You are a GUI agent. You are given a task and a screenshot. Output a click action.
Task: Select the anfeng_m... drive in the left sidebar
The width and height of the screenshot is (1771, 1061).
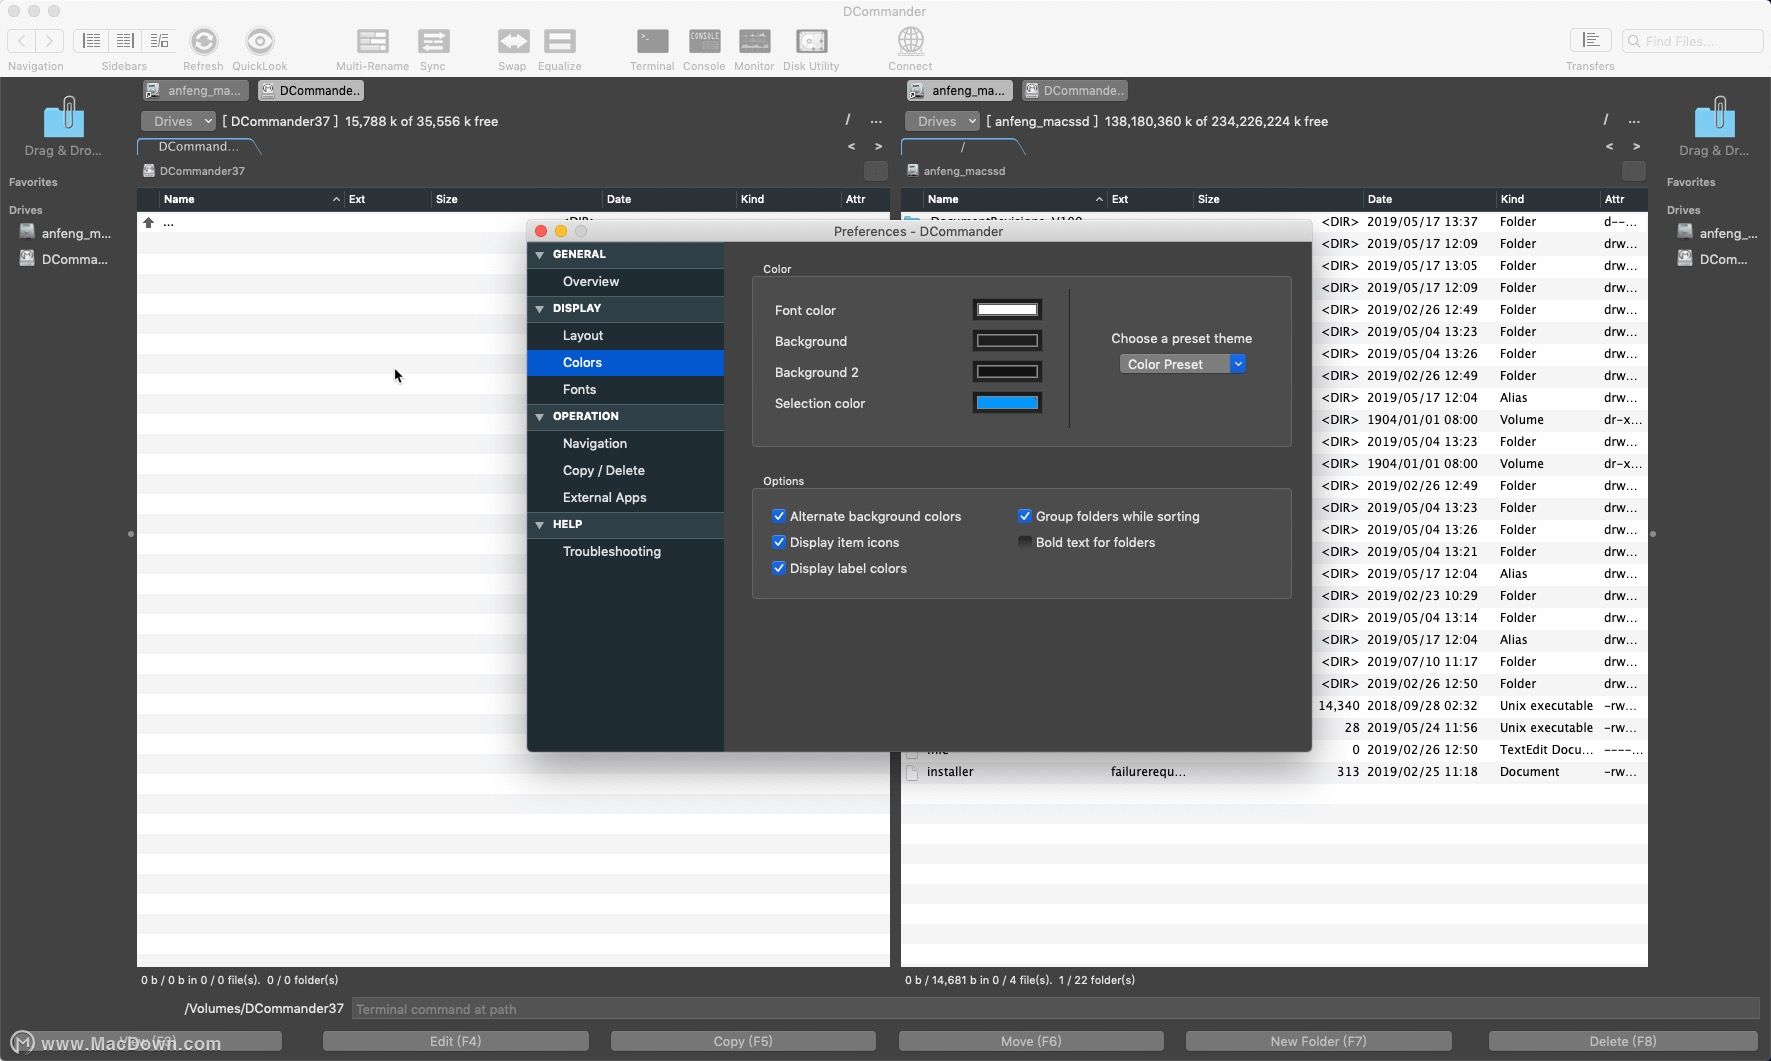(65, 233)
